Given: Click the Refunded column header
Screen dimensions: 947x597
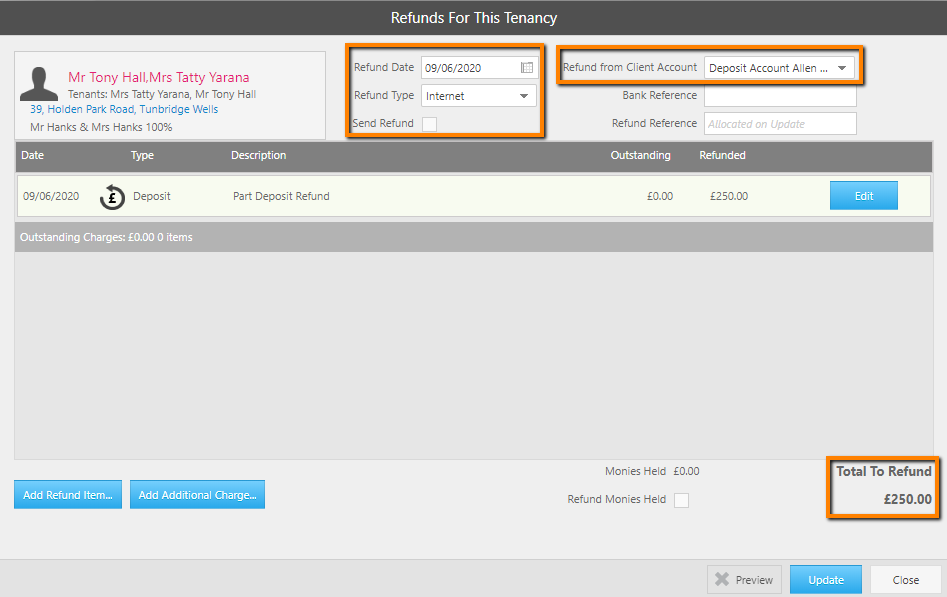Looking at the screenshot, I should [x=722, y=155].
